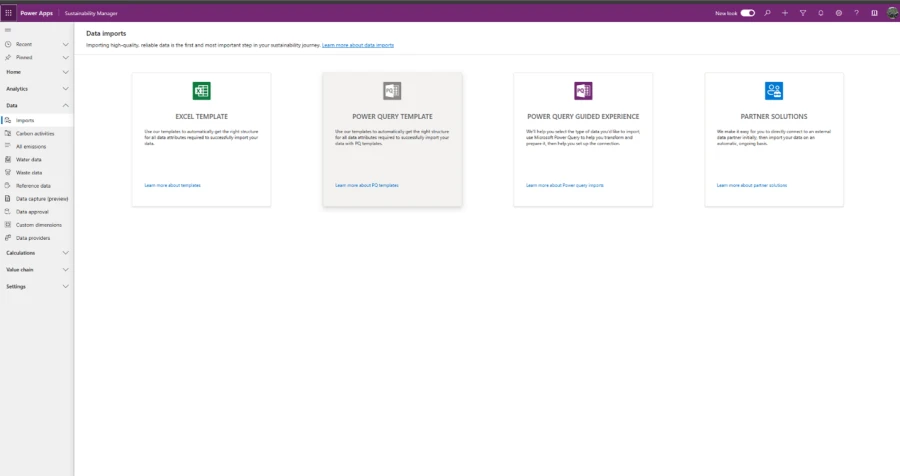900x476 pixels.
Task: Open the advanced filter funnel icon
Action: click(803, 13)
